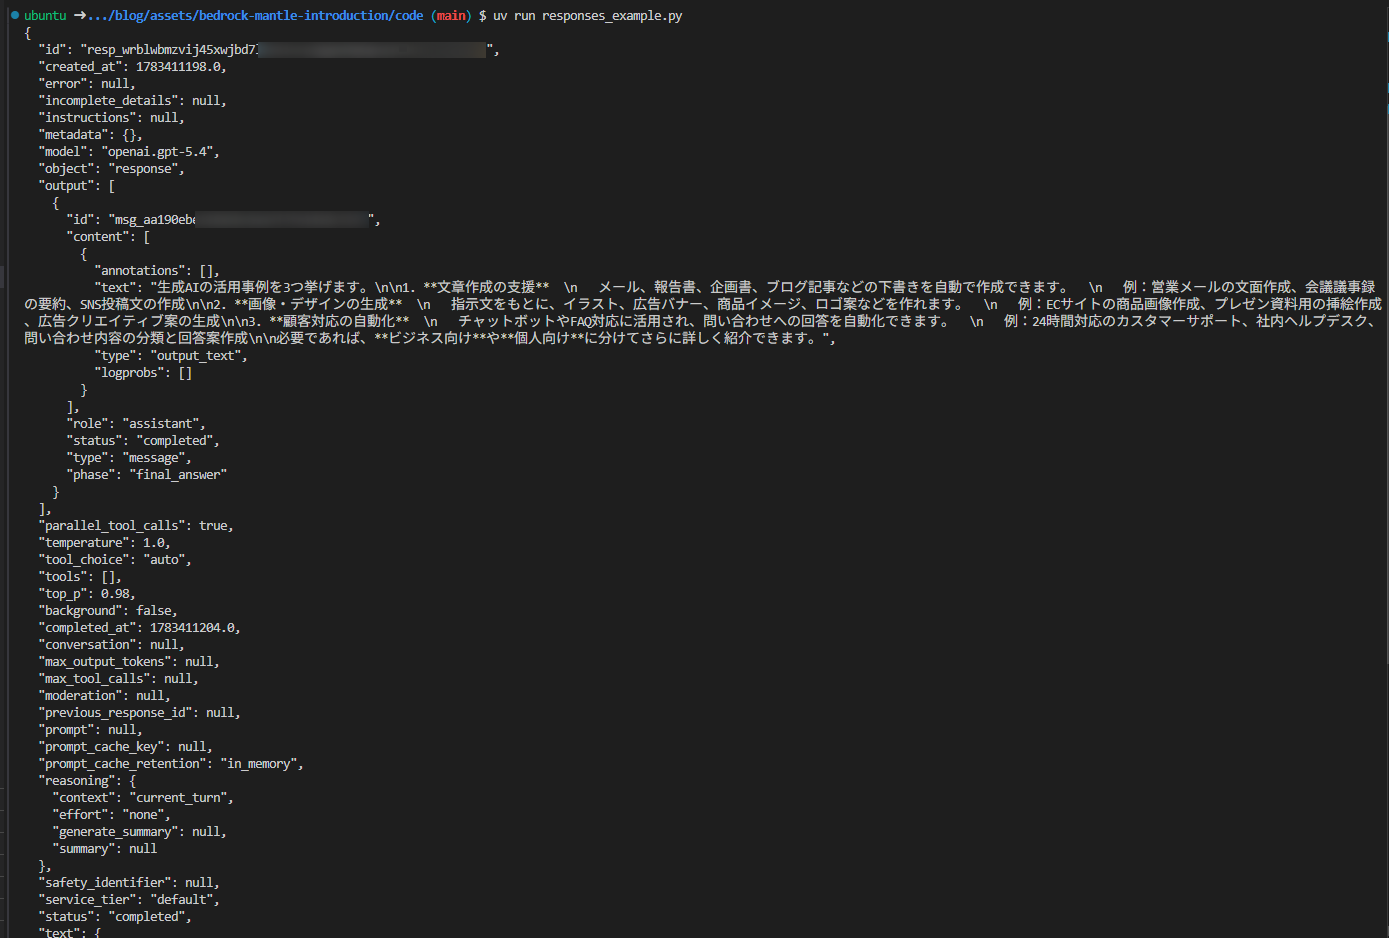This screenshot has height=938, width=1389.
Task: Click the blue prompt indicator dot before ubuntu
Action: point(15,15)
